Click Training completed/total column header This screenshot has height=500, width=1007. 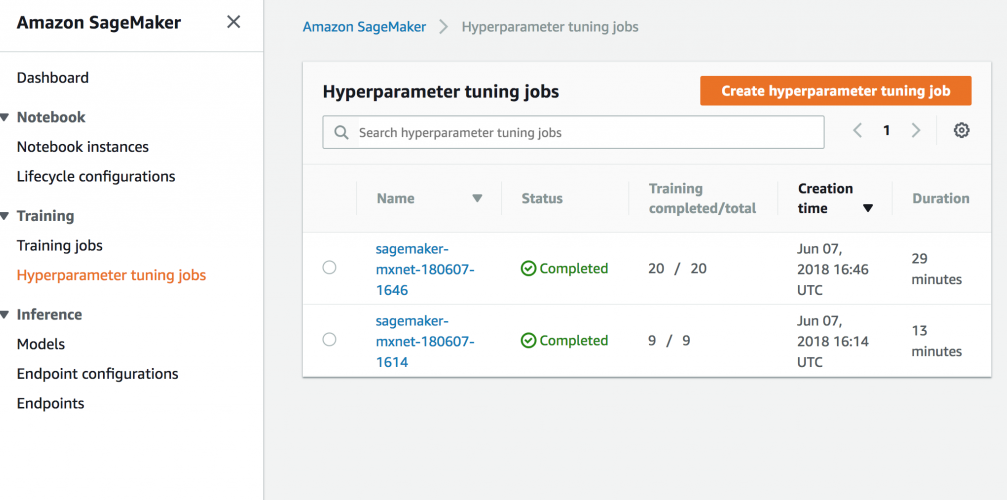point(703,198)
